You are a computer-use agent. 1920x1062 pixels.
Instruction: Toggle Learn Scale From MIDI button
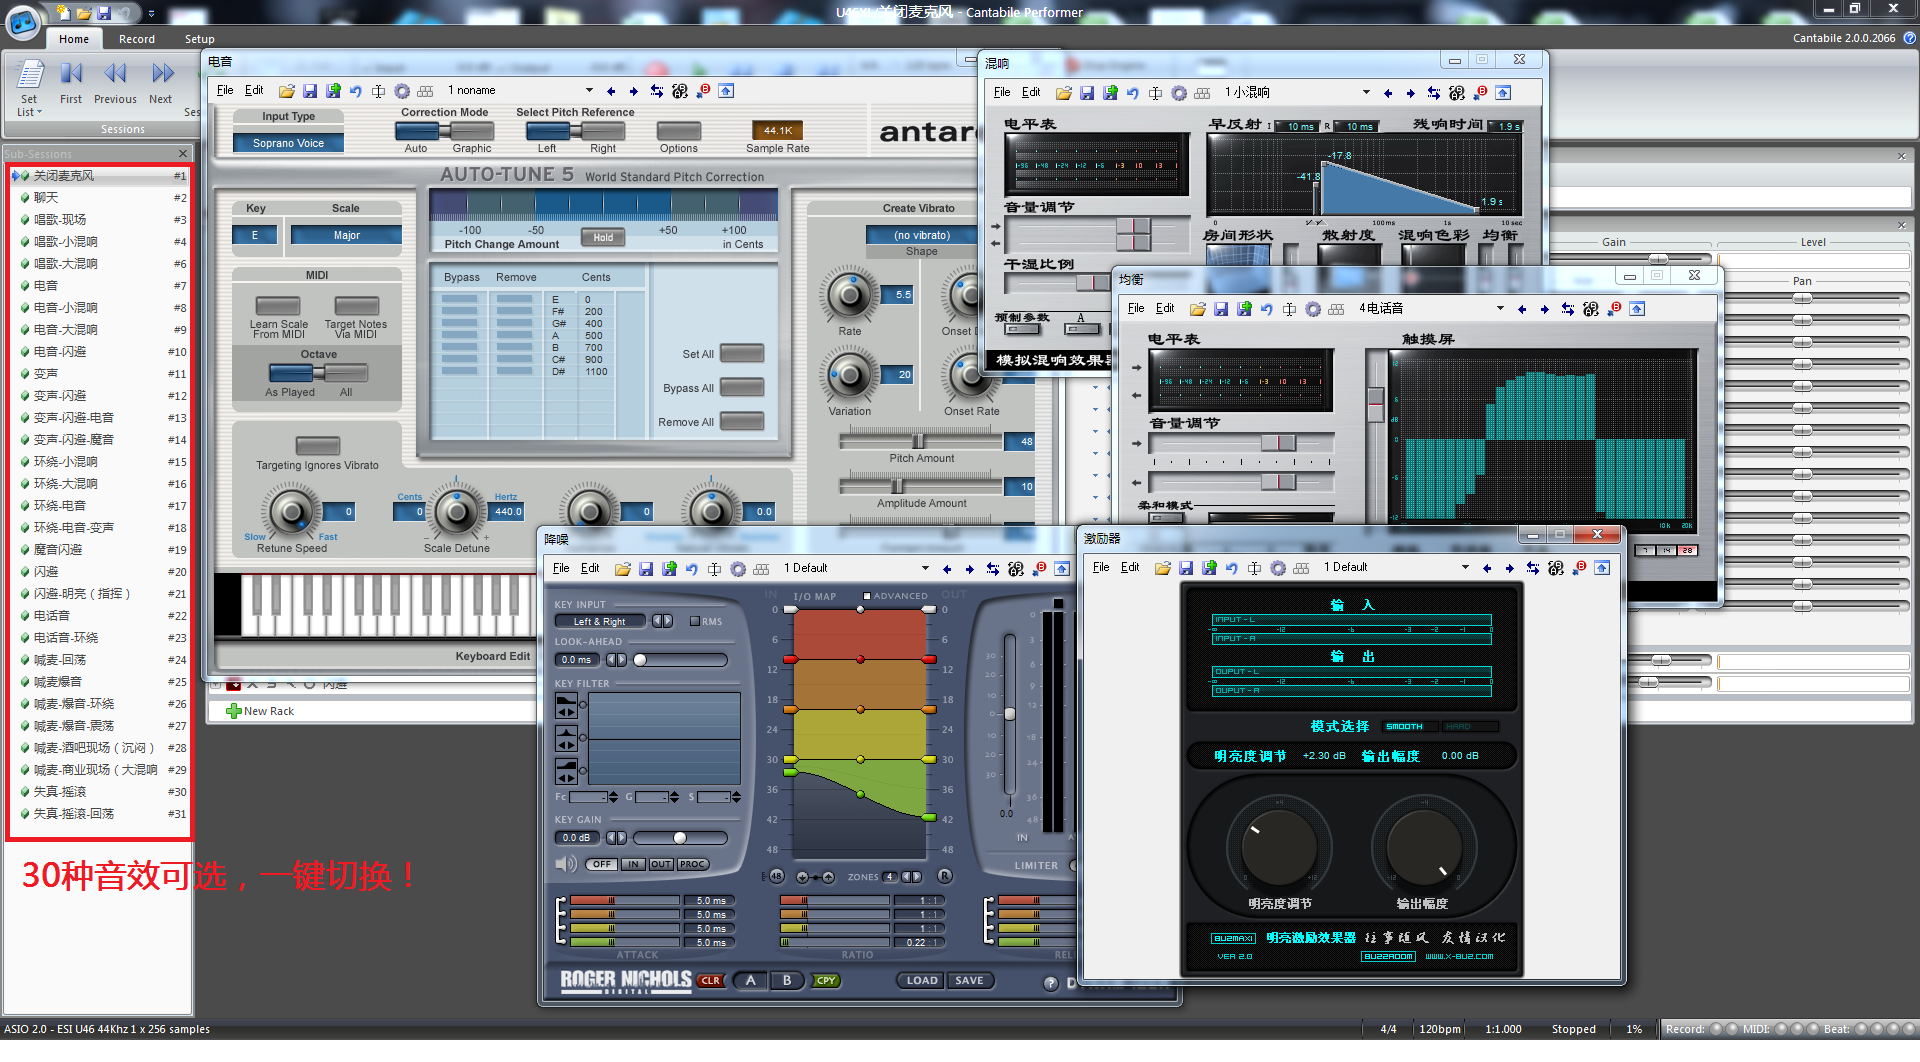[278, 306]
